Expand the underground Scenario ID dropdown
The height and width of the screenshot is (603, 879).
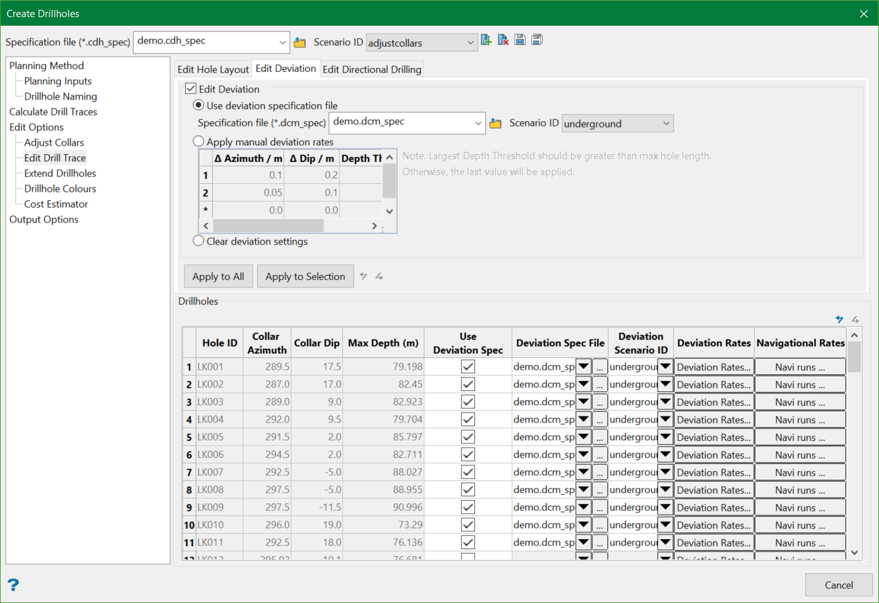click(666, 124)
